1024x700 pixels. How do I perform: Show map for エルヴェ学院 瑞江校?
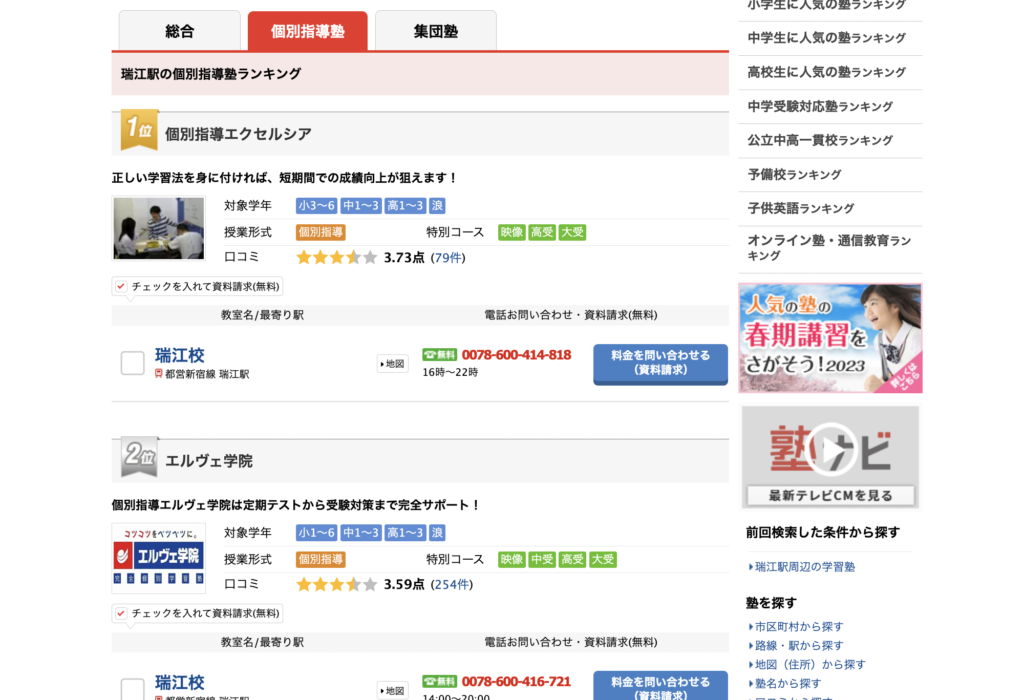click(x=392, y=691)
